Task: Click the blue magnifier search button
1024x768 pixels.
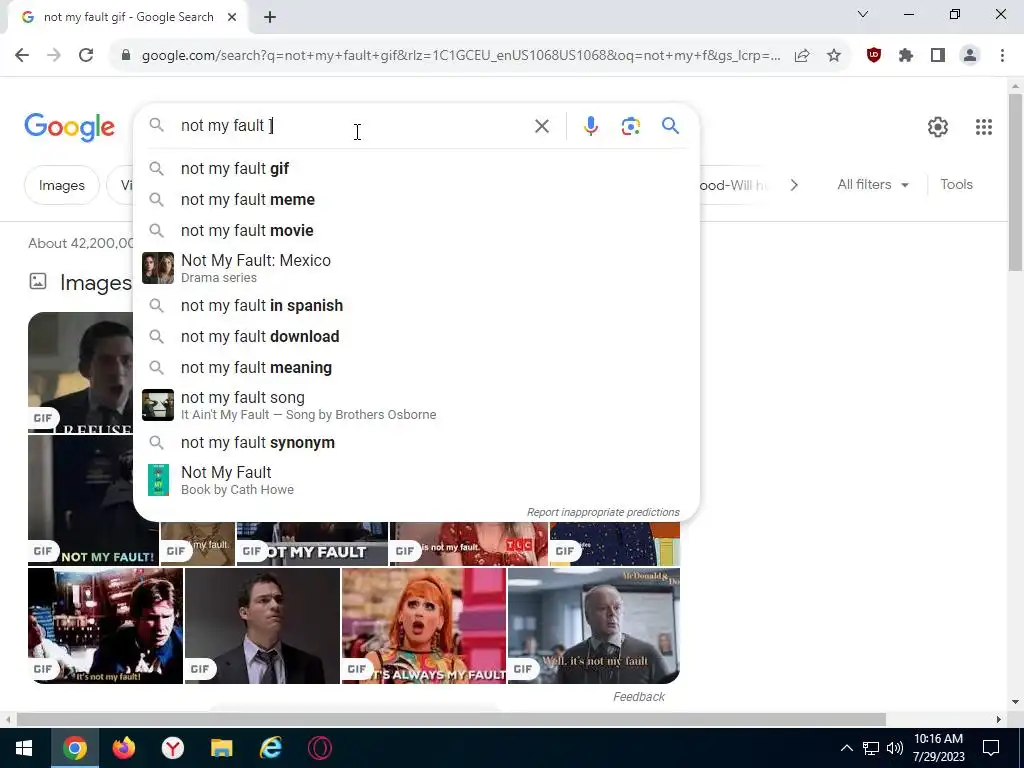Action: (670, 125)
